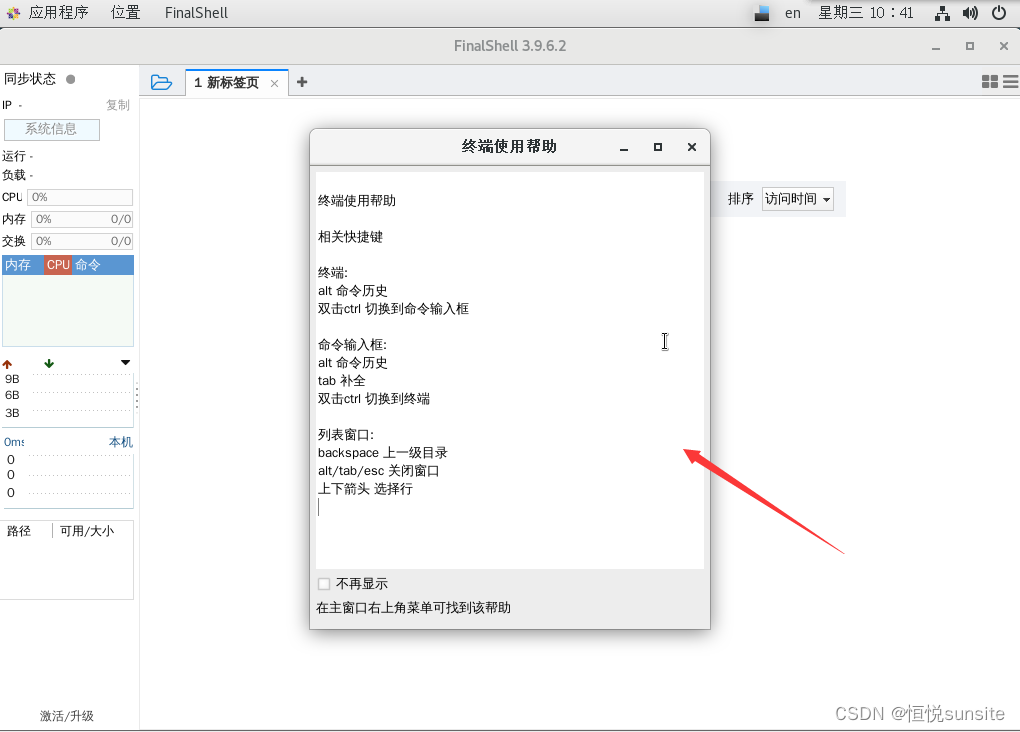Click the volume icon in the system tray

click(972, 13)
